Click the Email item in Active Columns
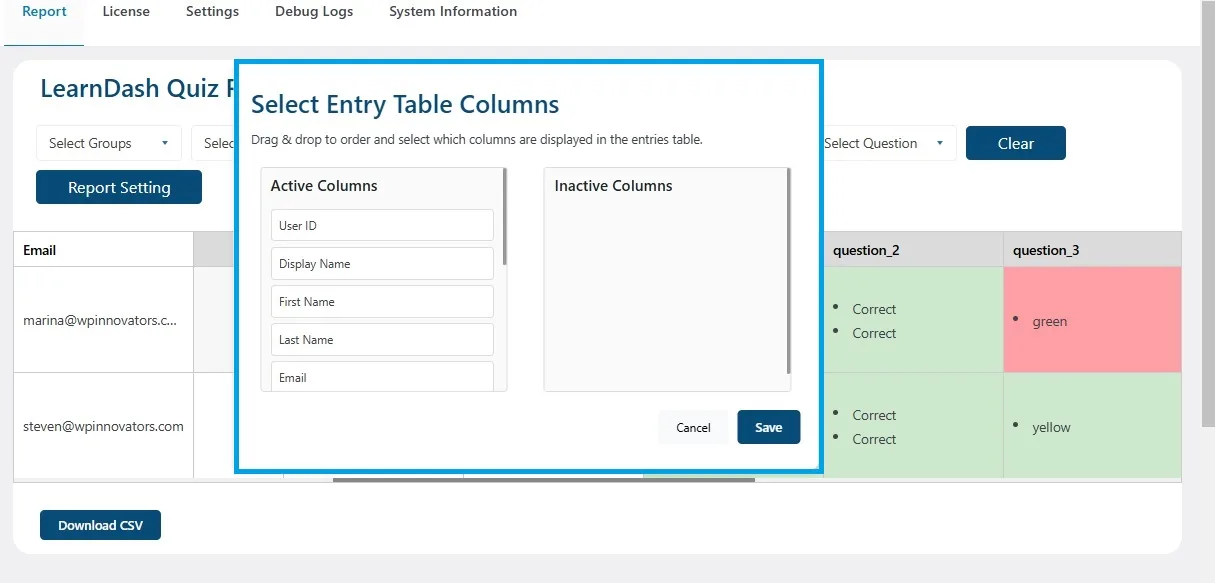This screenshot has height=583, width=1215. pos(381,377)
